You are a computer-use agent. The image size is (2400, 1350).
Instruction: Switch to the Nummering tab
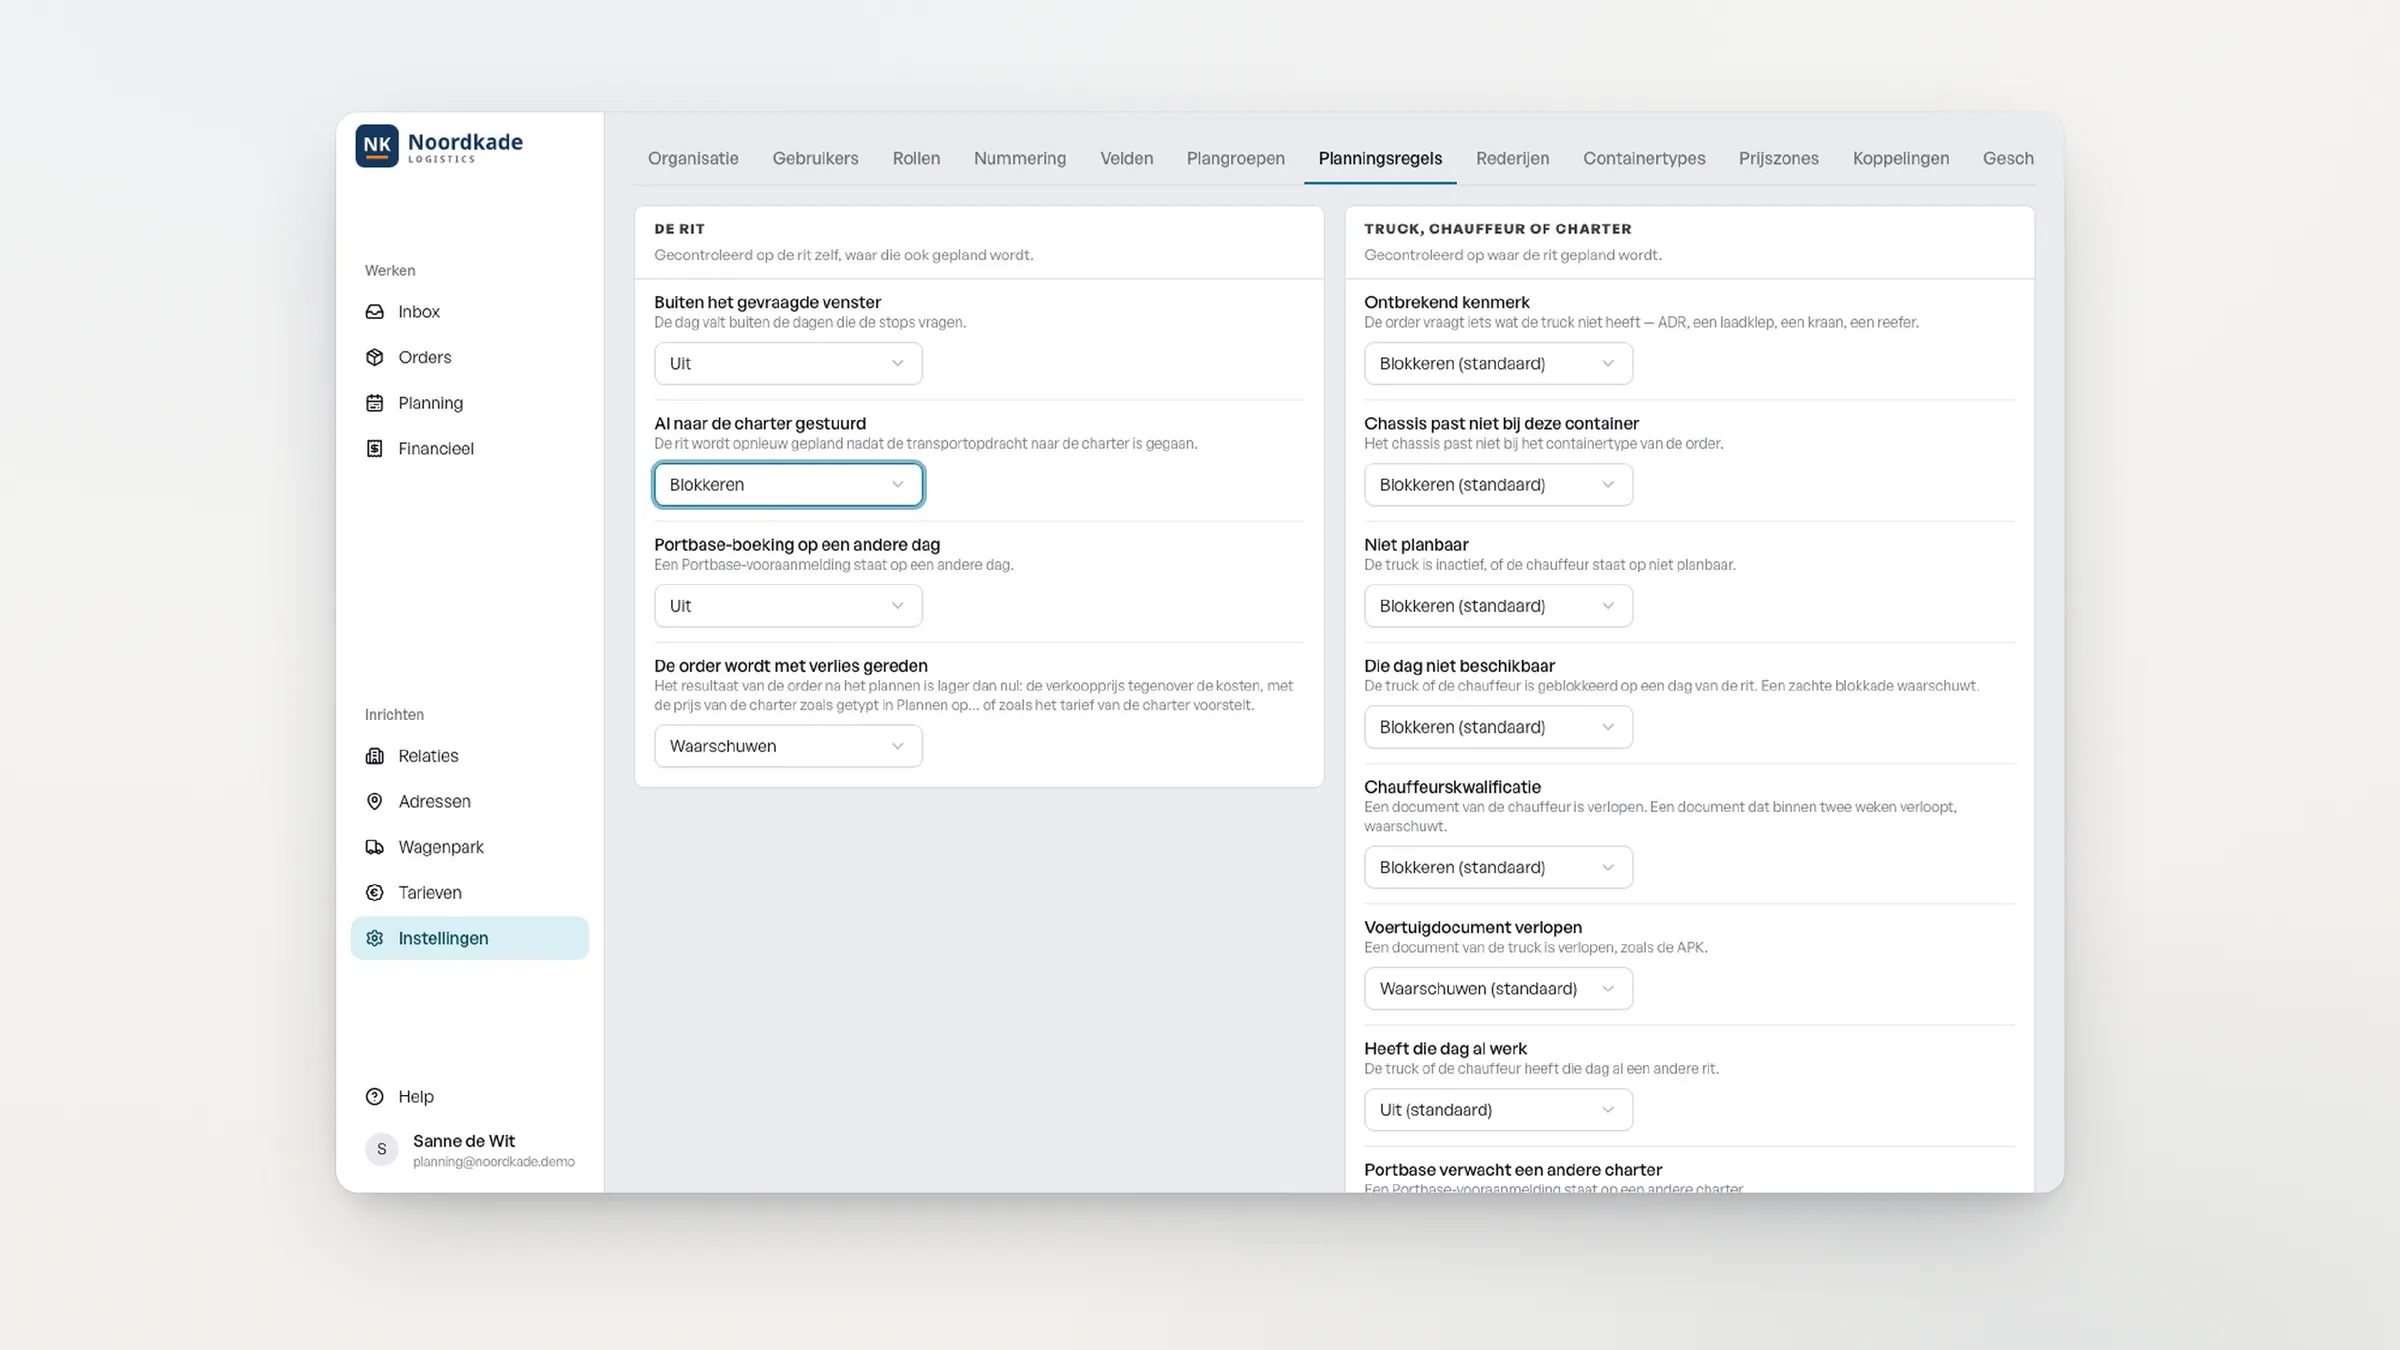pyautogui.click(x=1020, y=158)
